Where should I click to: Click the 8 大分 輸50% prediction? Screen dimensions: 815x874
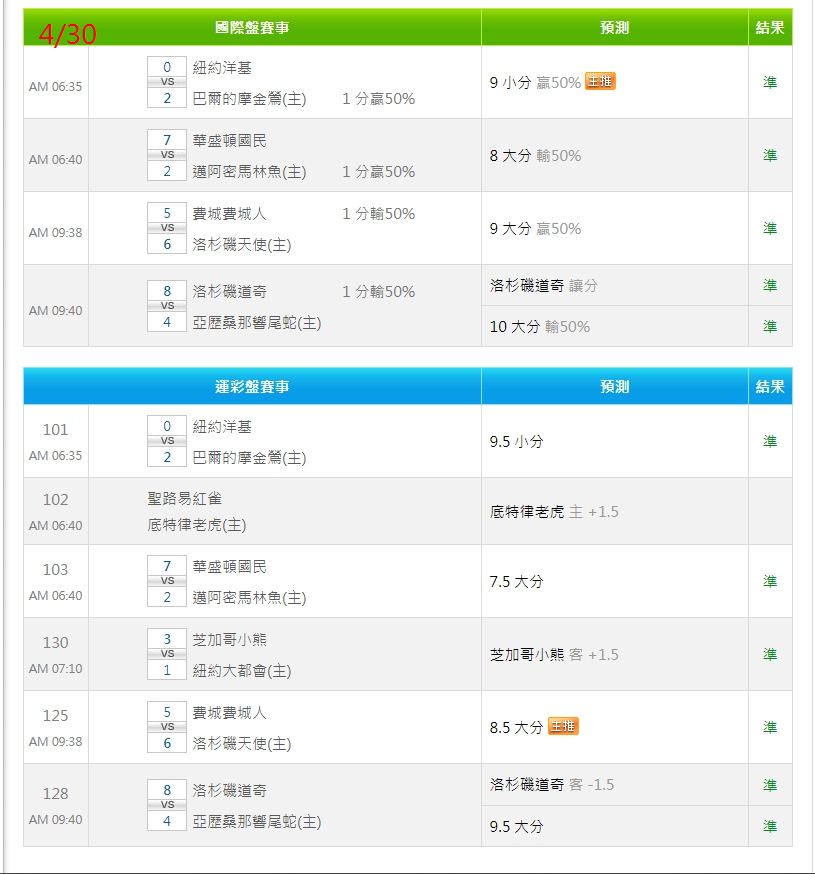[535, 156]
